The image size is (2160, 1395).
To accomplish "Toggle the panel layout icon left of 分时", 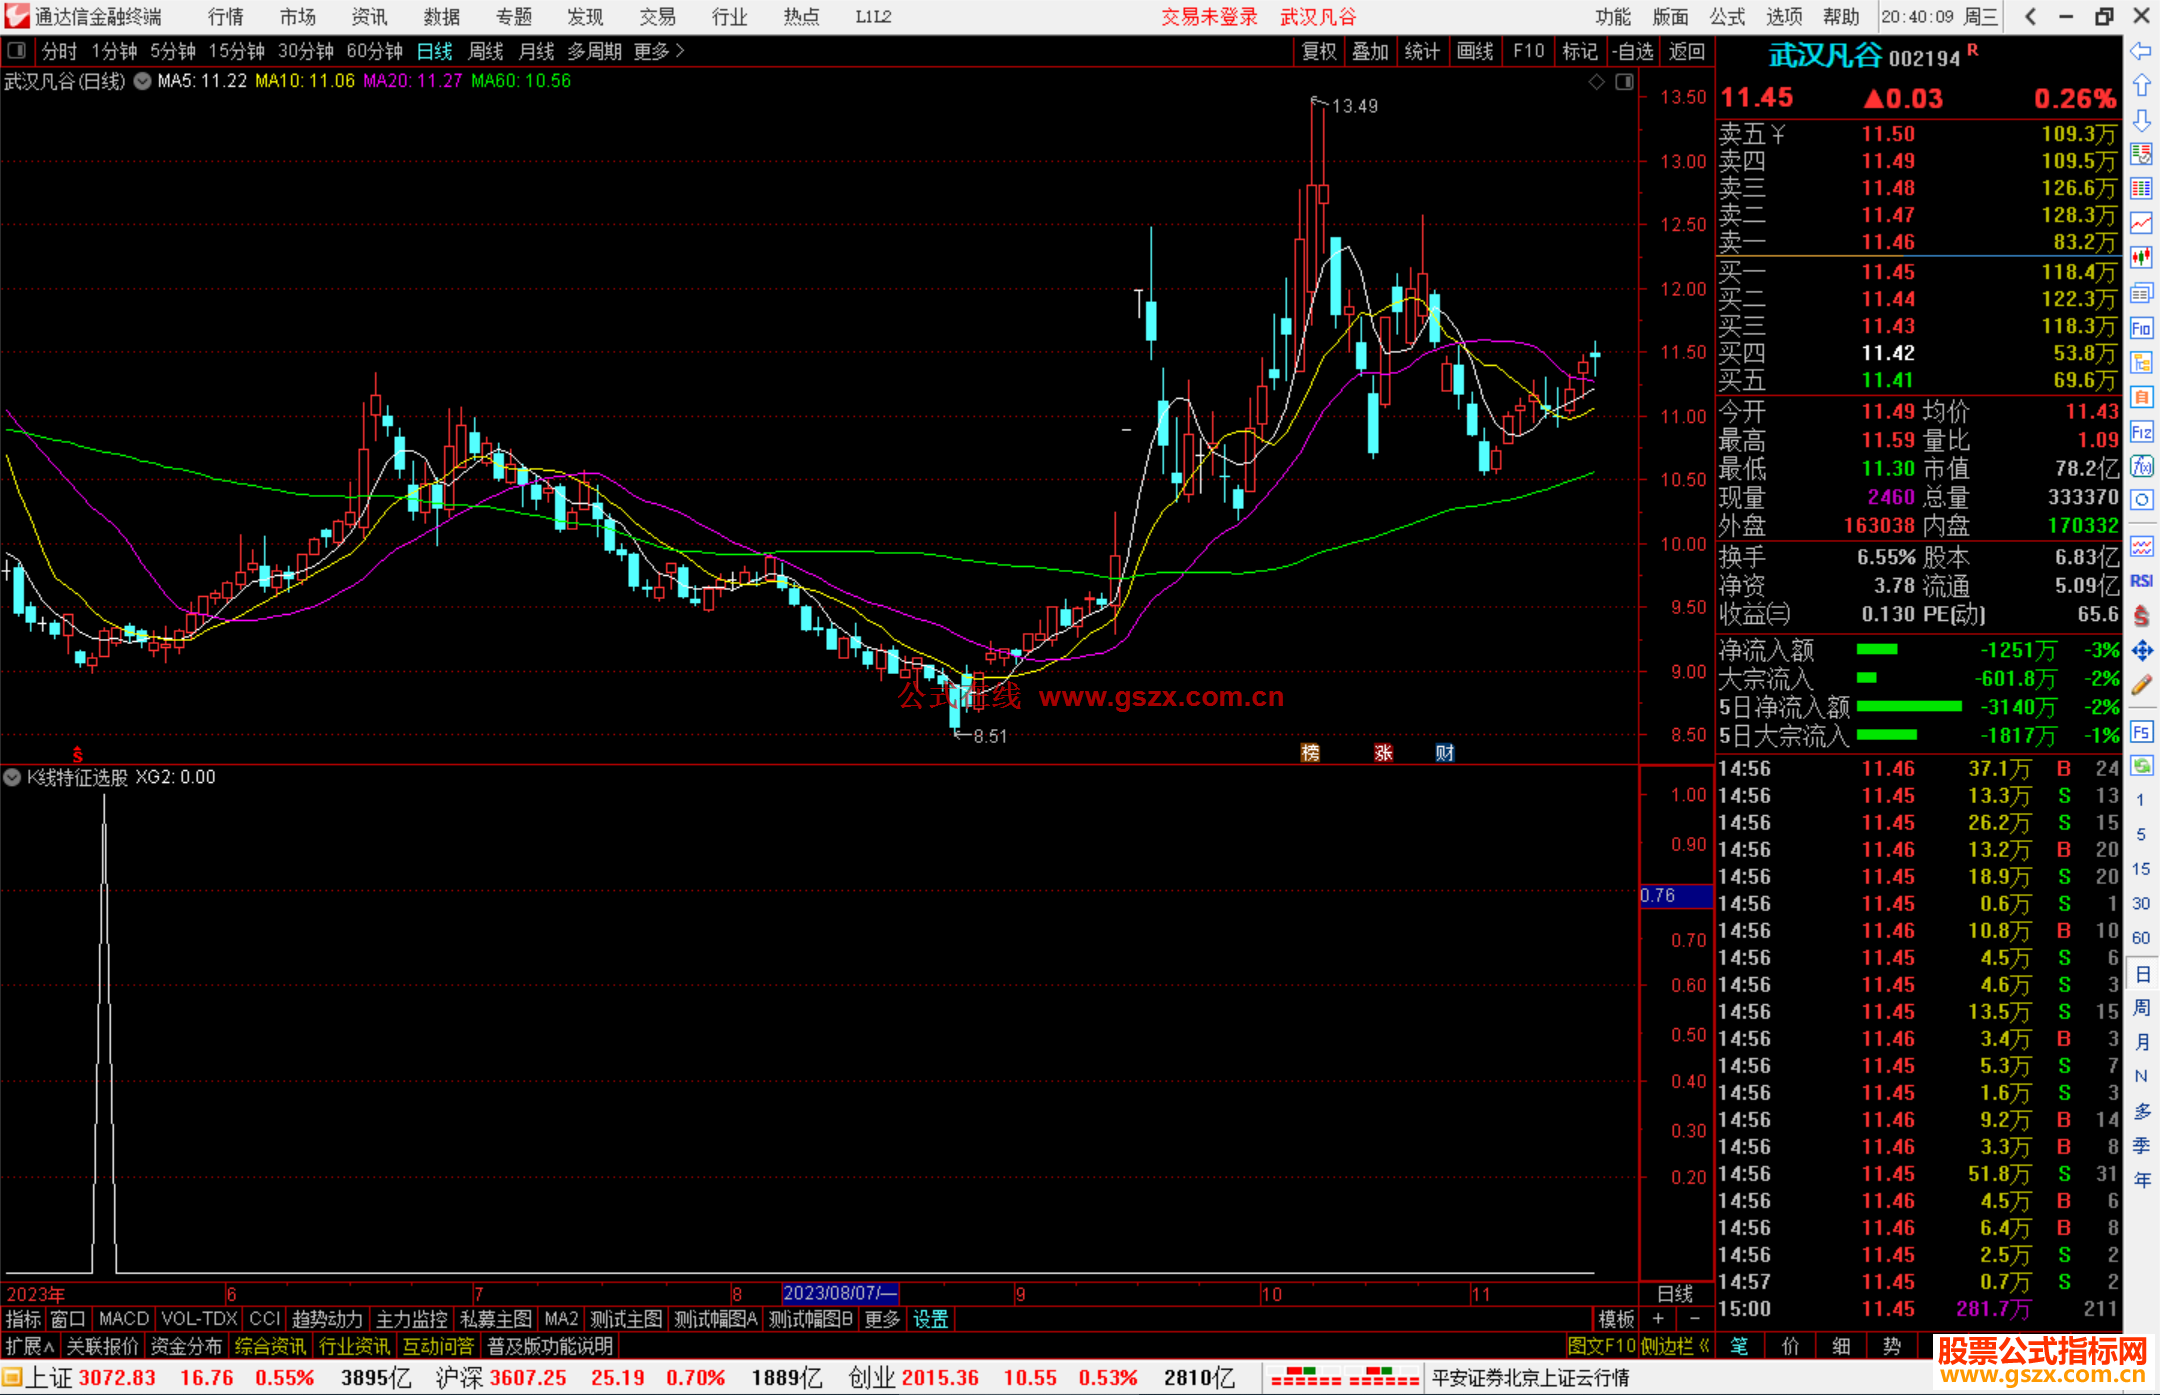I will coord(16,51).
